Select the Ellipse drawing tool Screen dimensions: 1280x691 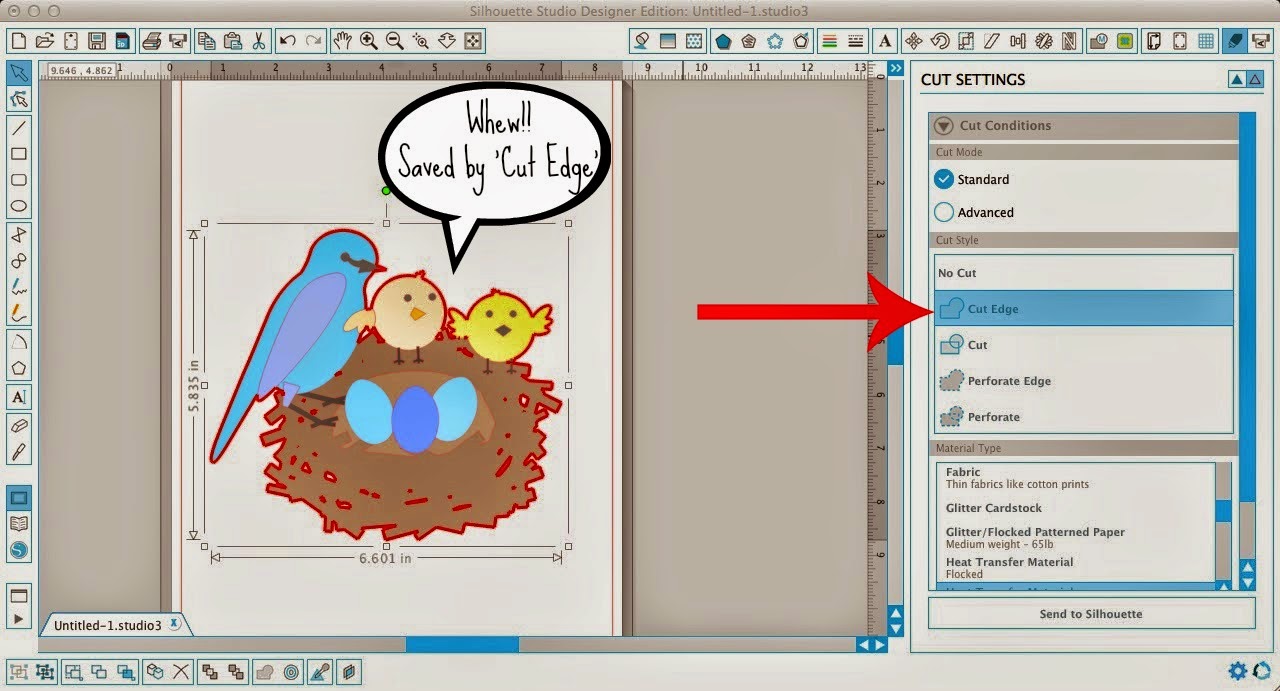click(x=18, y=206)
